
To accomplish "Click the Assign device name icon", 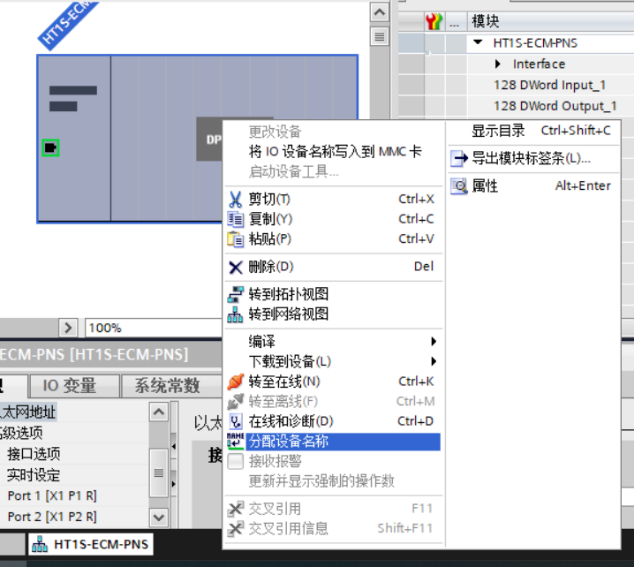I will pyautogui.click(x=235, y=441).
